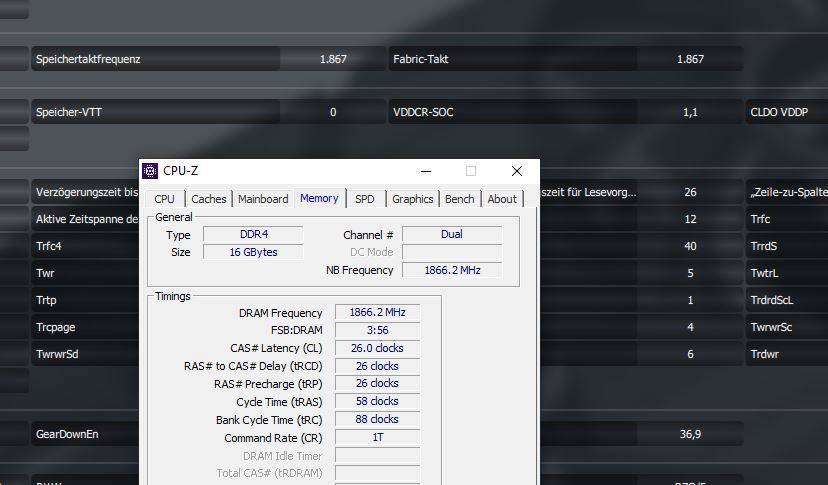Click the 16 GBytes Size field

coord(253,252)
